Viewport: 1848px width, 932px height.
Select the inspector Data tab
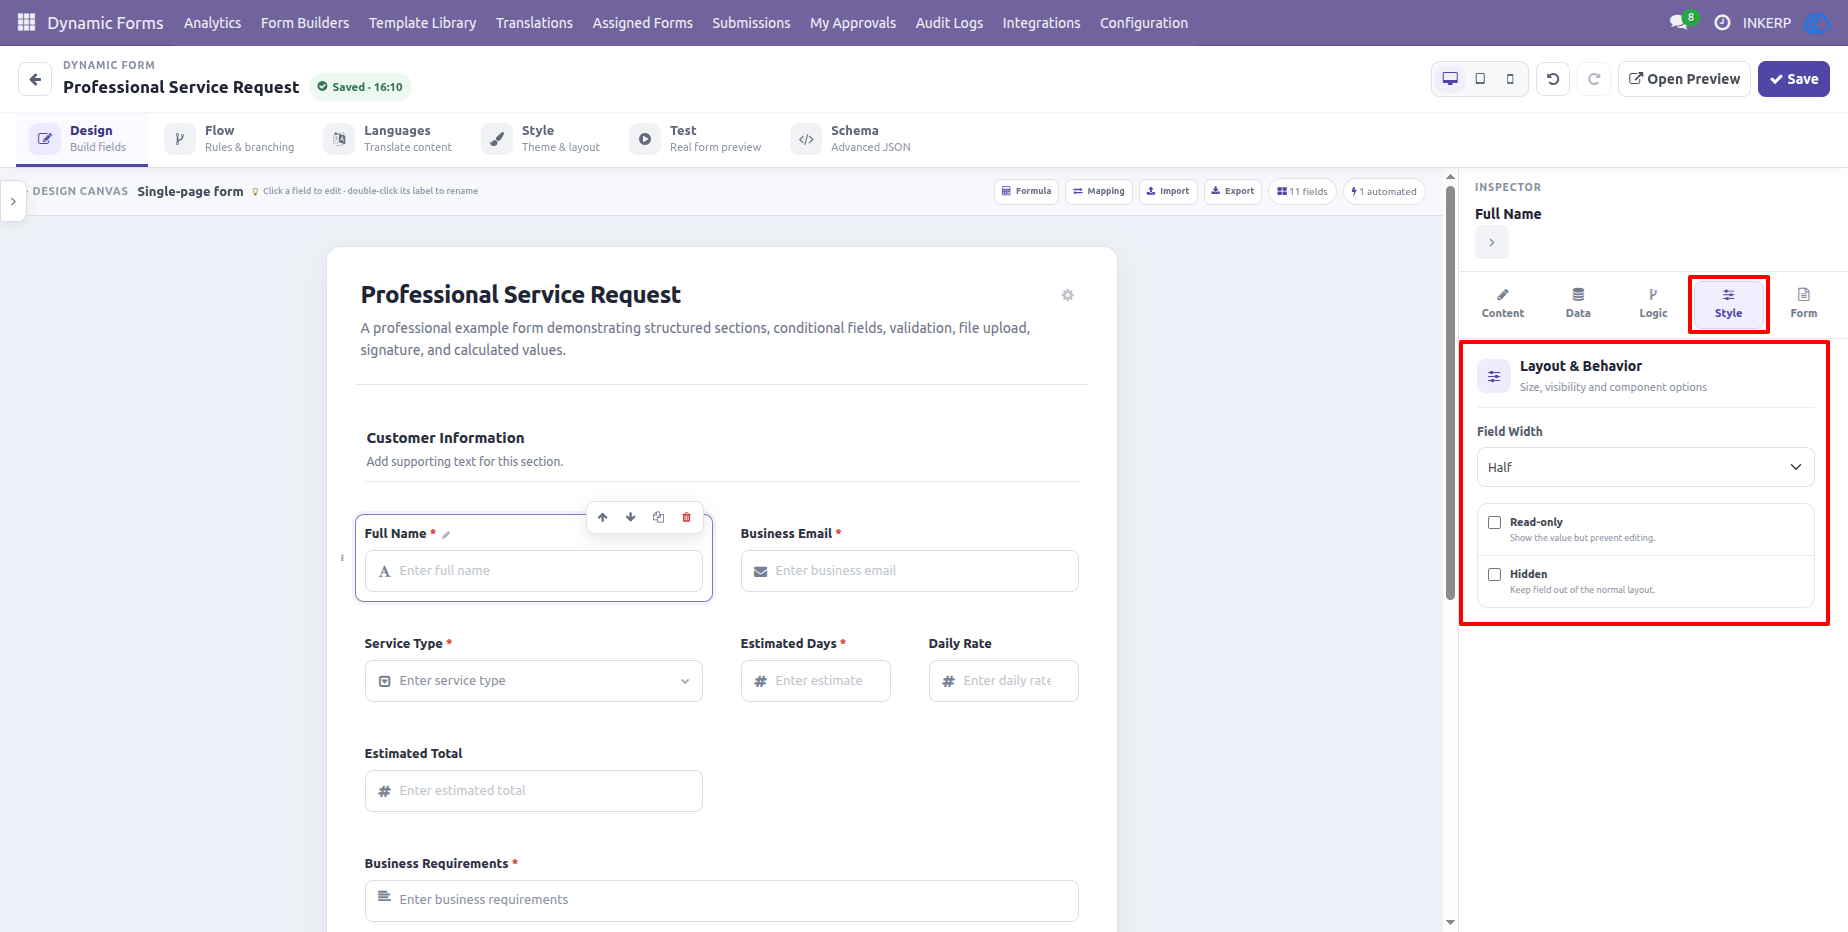1578,303
